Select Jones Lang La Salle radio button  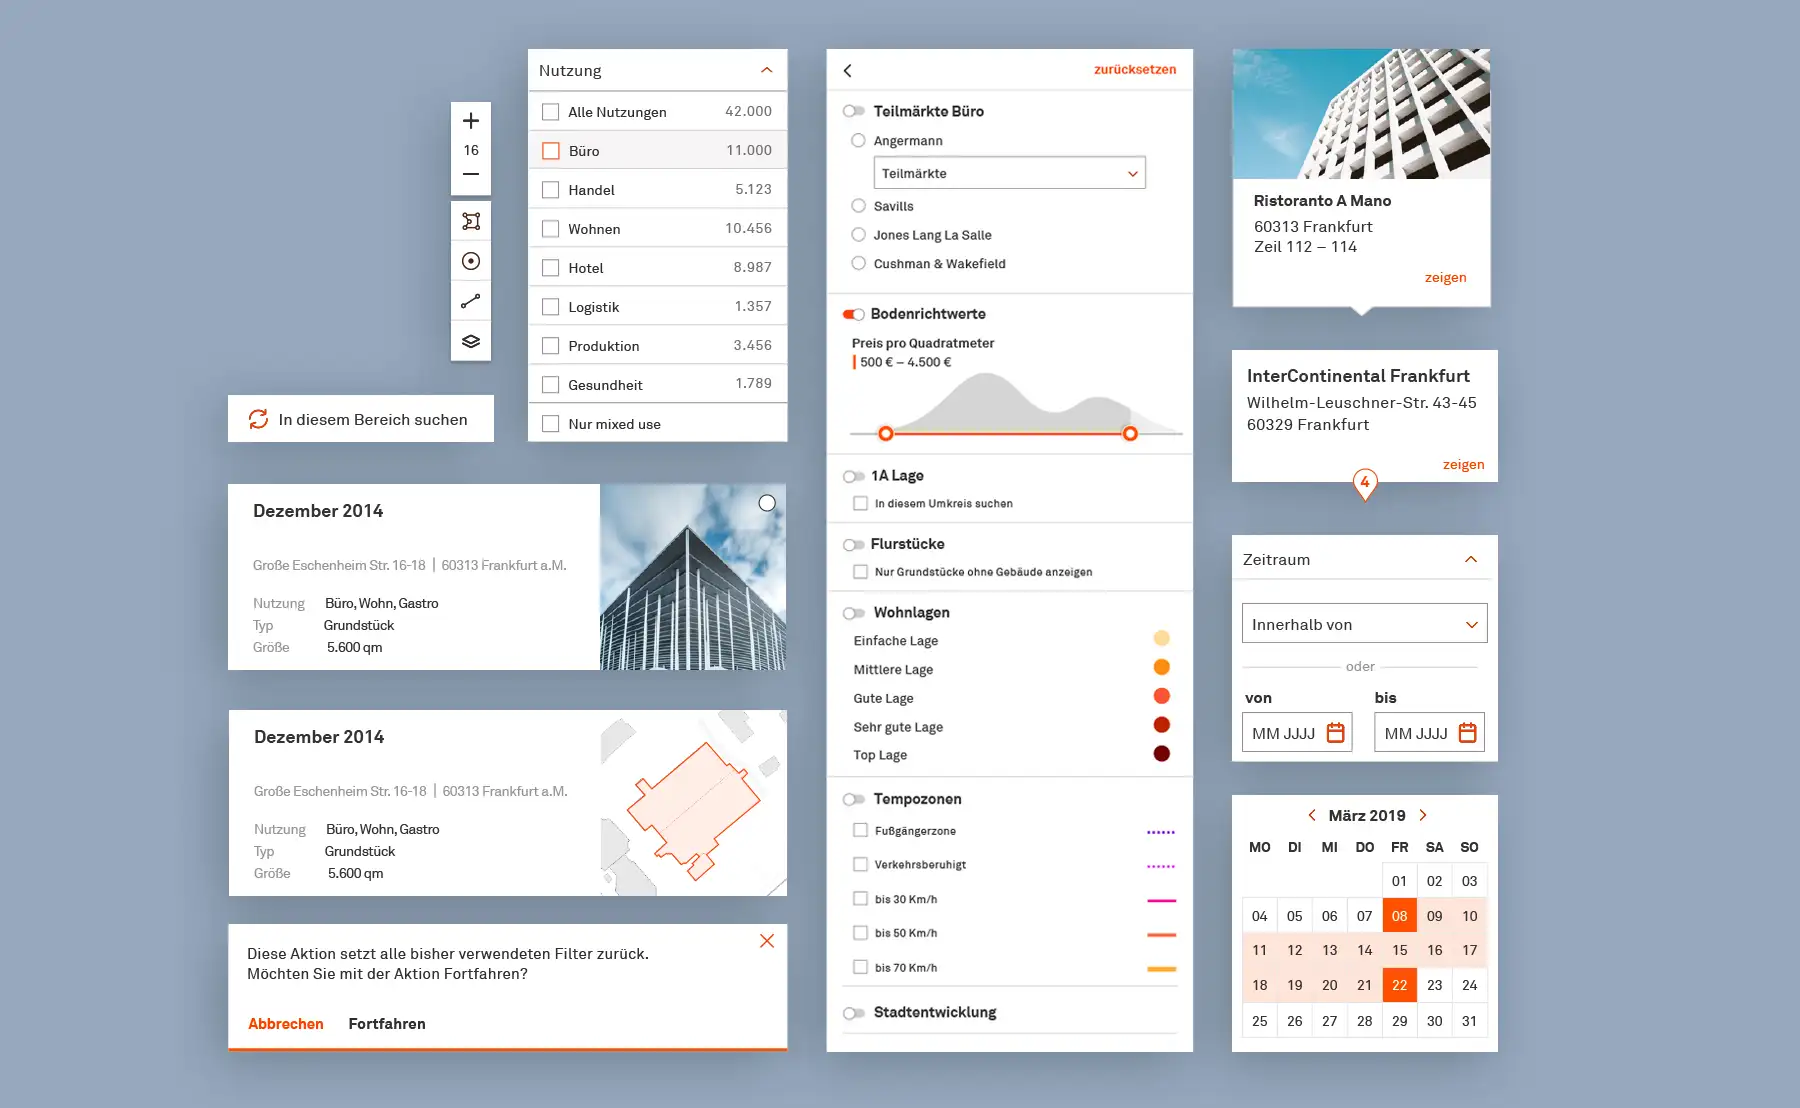[x=858, y=234]
